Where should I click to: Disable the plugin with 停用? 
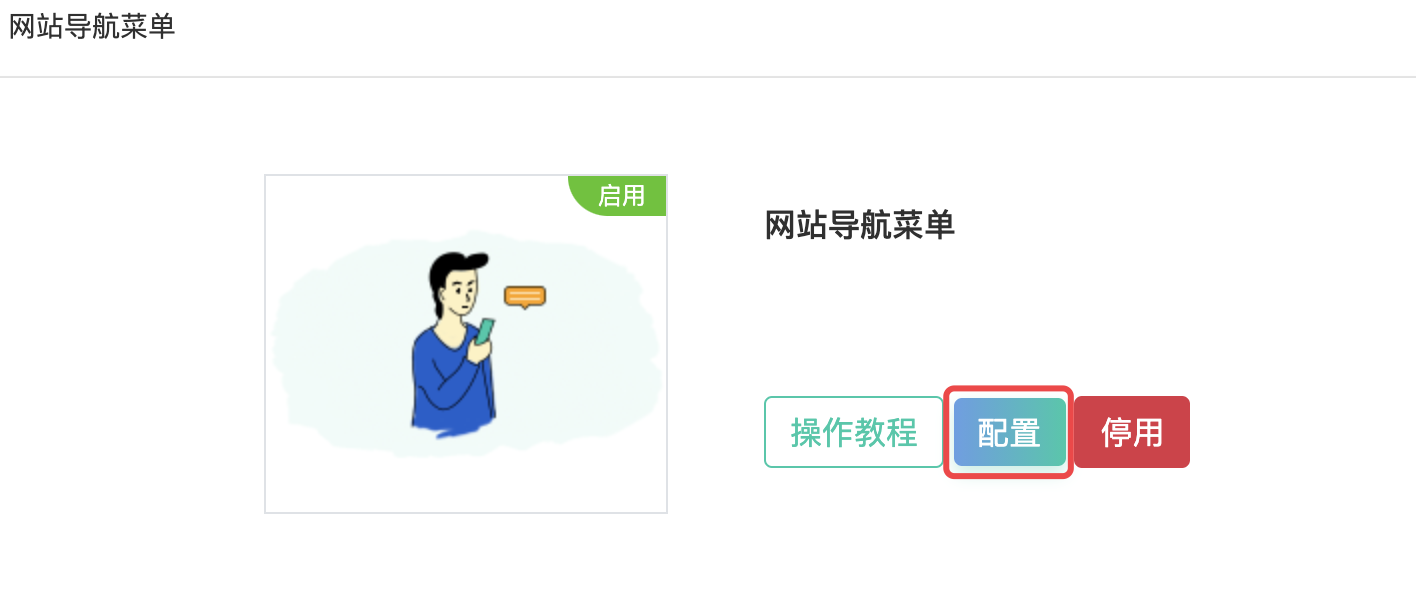[x=1132, y=432]
